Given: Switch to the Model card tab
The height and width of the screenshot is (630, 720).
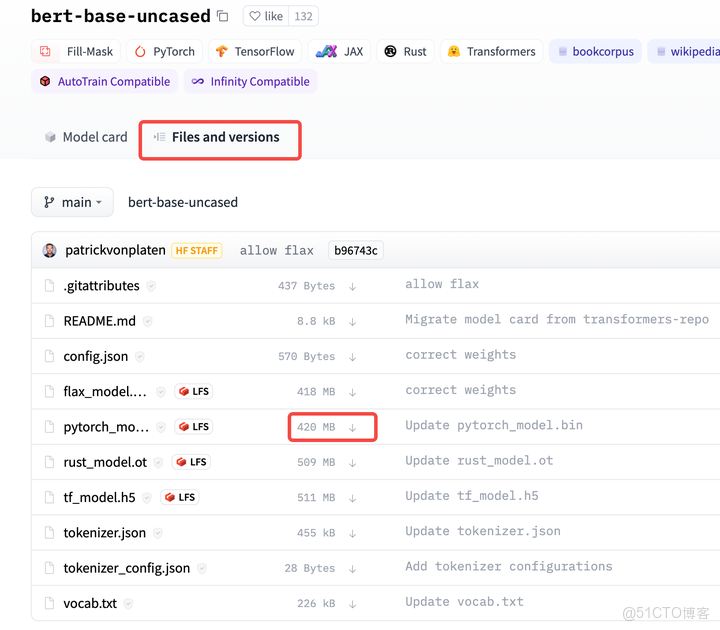Looking at the screenshot, I should coord(86,137).
